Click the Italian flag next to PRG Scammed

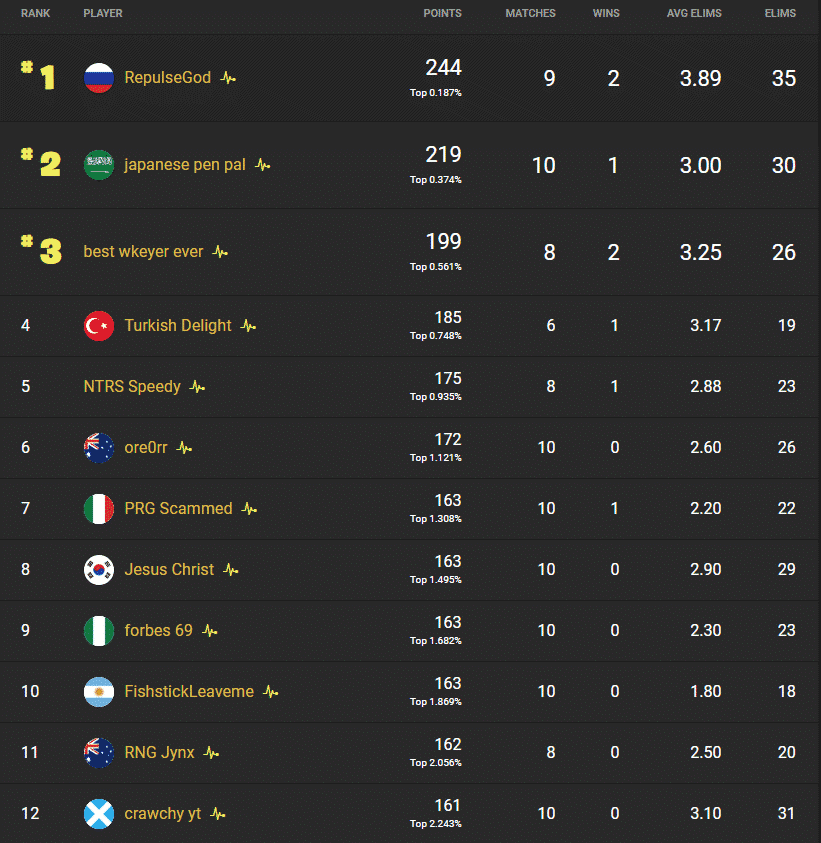click(98, 509)
